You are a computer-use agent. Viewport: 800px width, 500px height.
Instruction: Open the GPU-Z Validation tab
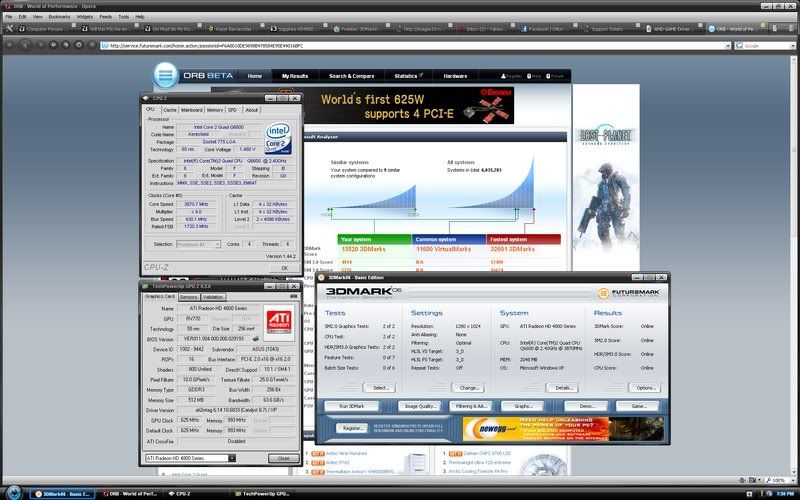(x=213, y=297)
